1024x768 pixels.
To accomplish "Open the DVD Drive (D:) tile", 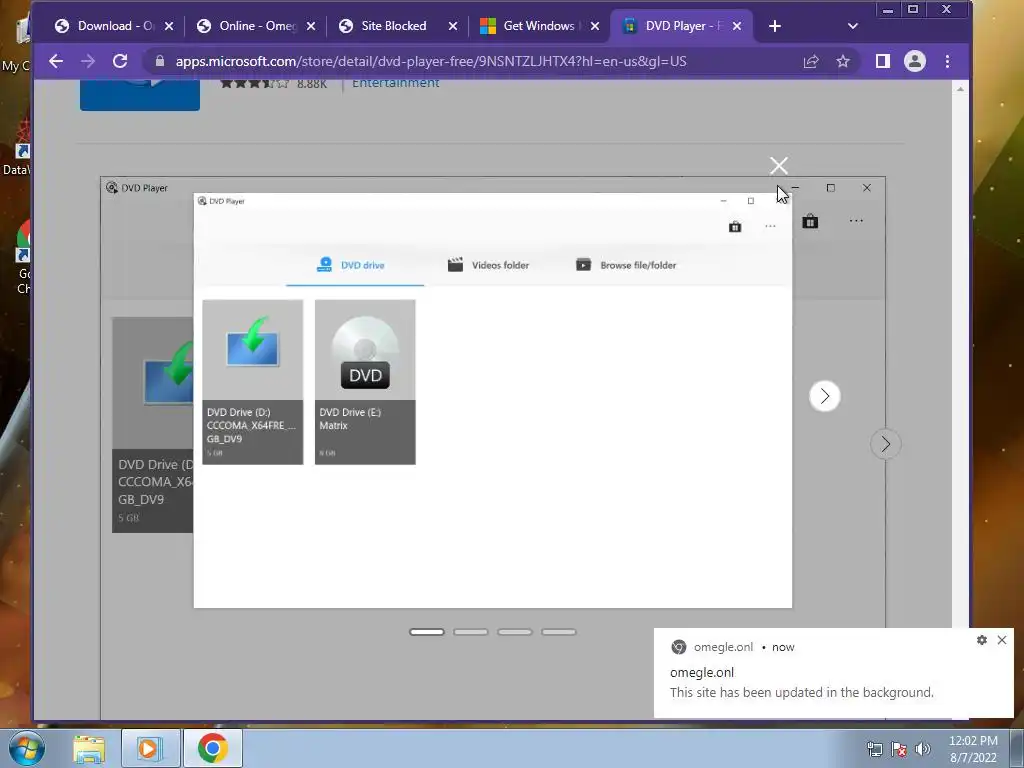I will click(x=253, y=382).
